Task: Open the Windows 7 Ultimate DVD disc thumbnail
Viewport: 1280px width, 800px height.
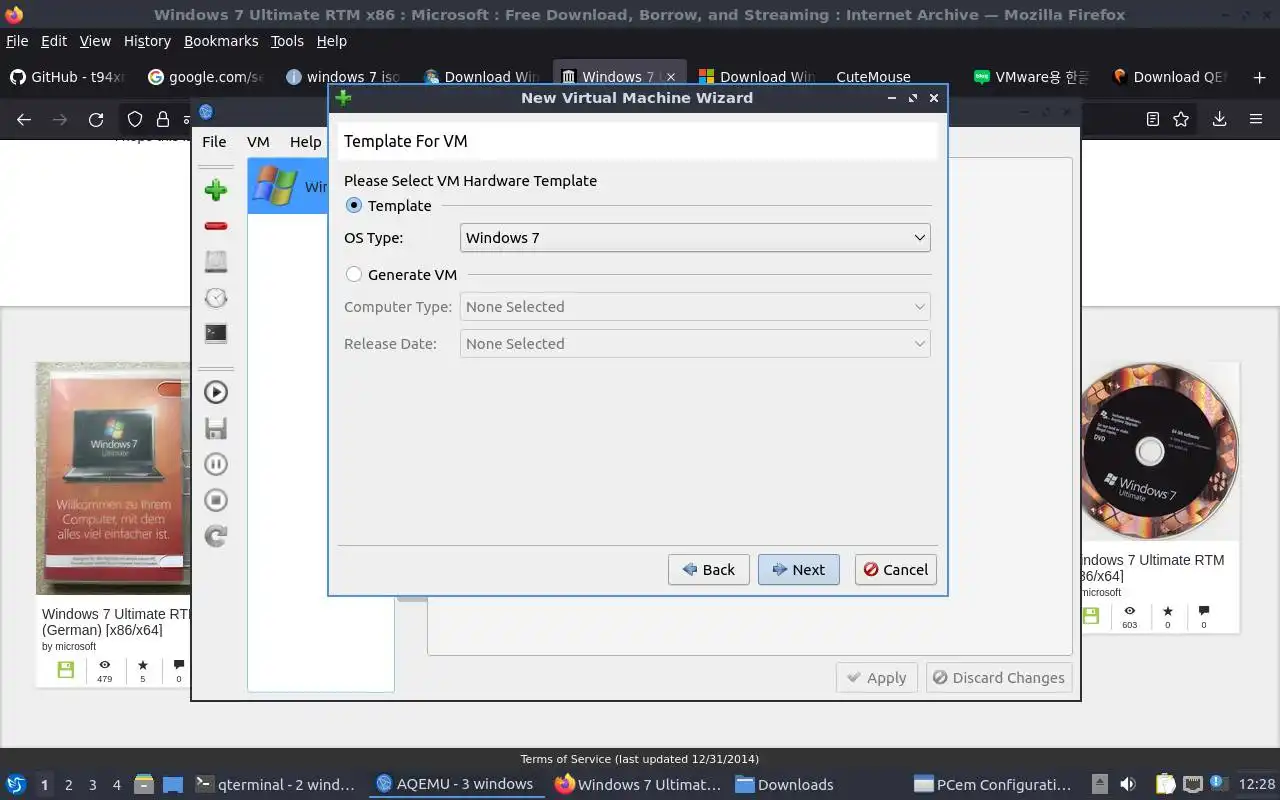Action: click(1160, 452)
